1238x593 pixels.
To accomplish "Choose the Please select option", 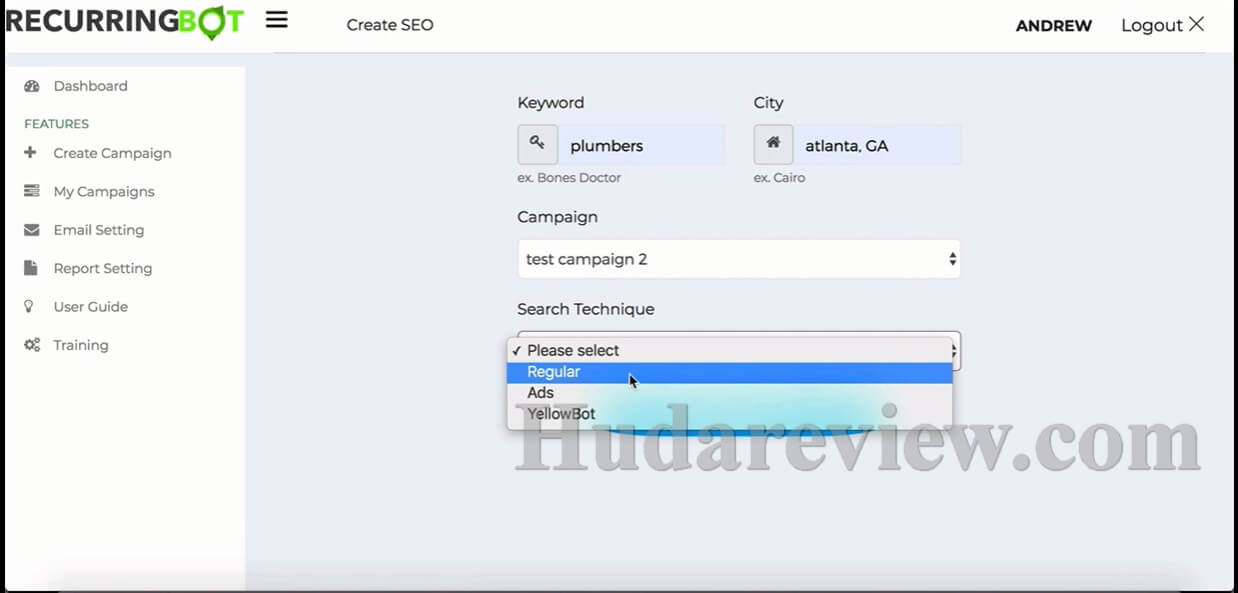I will click(x=730, y=350).
